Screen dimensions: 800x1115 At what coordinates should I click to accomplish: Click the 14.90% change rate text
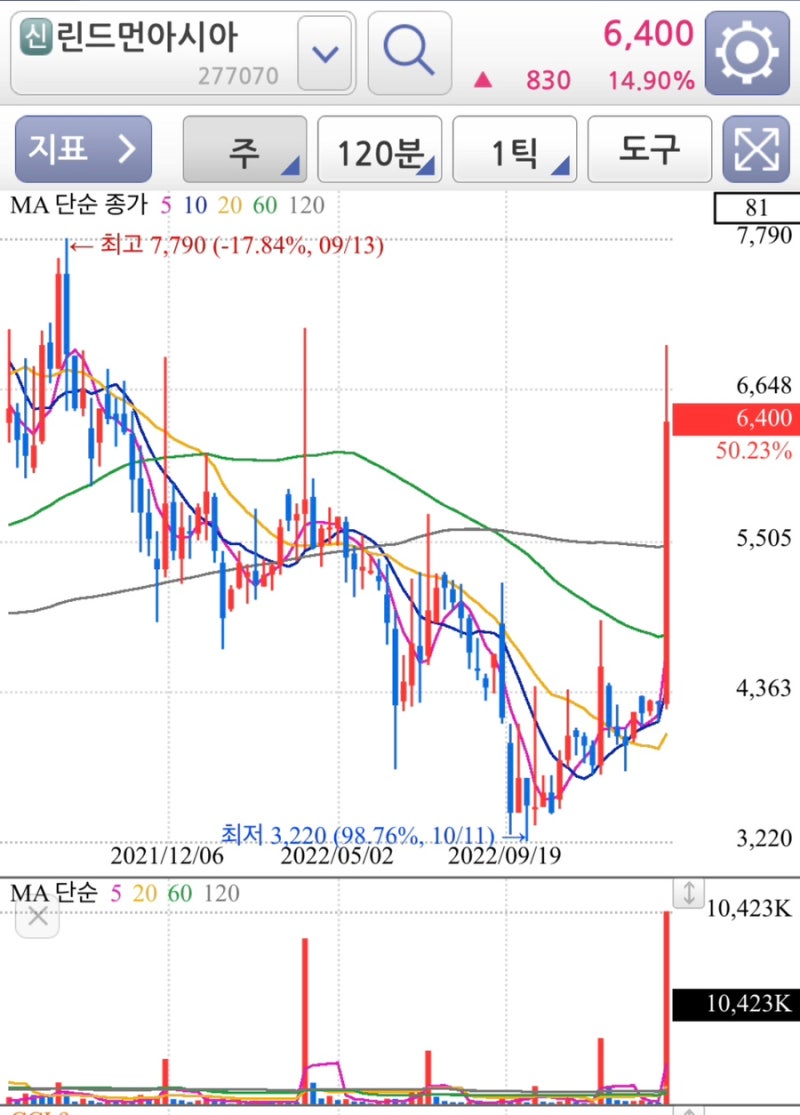point(651,80)
